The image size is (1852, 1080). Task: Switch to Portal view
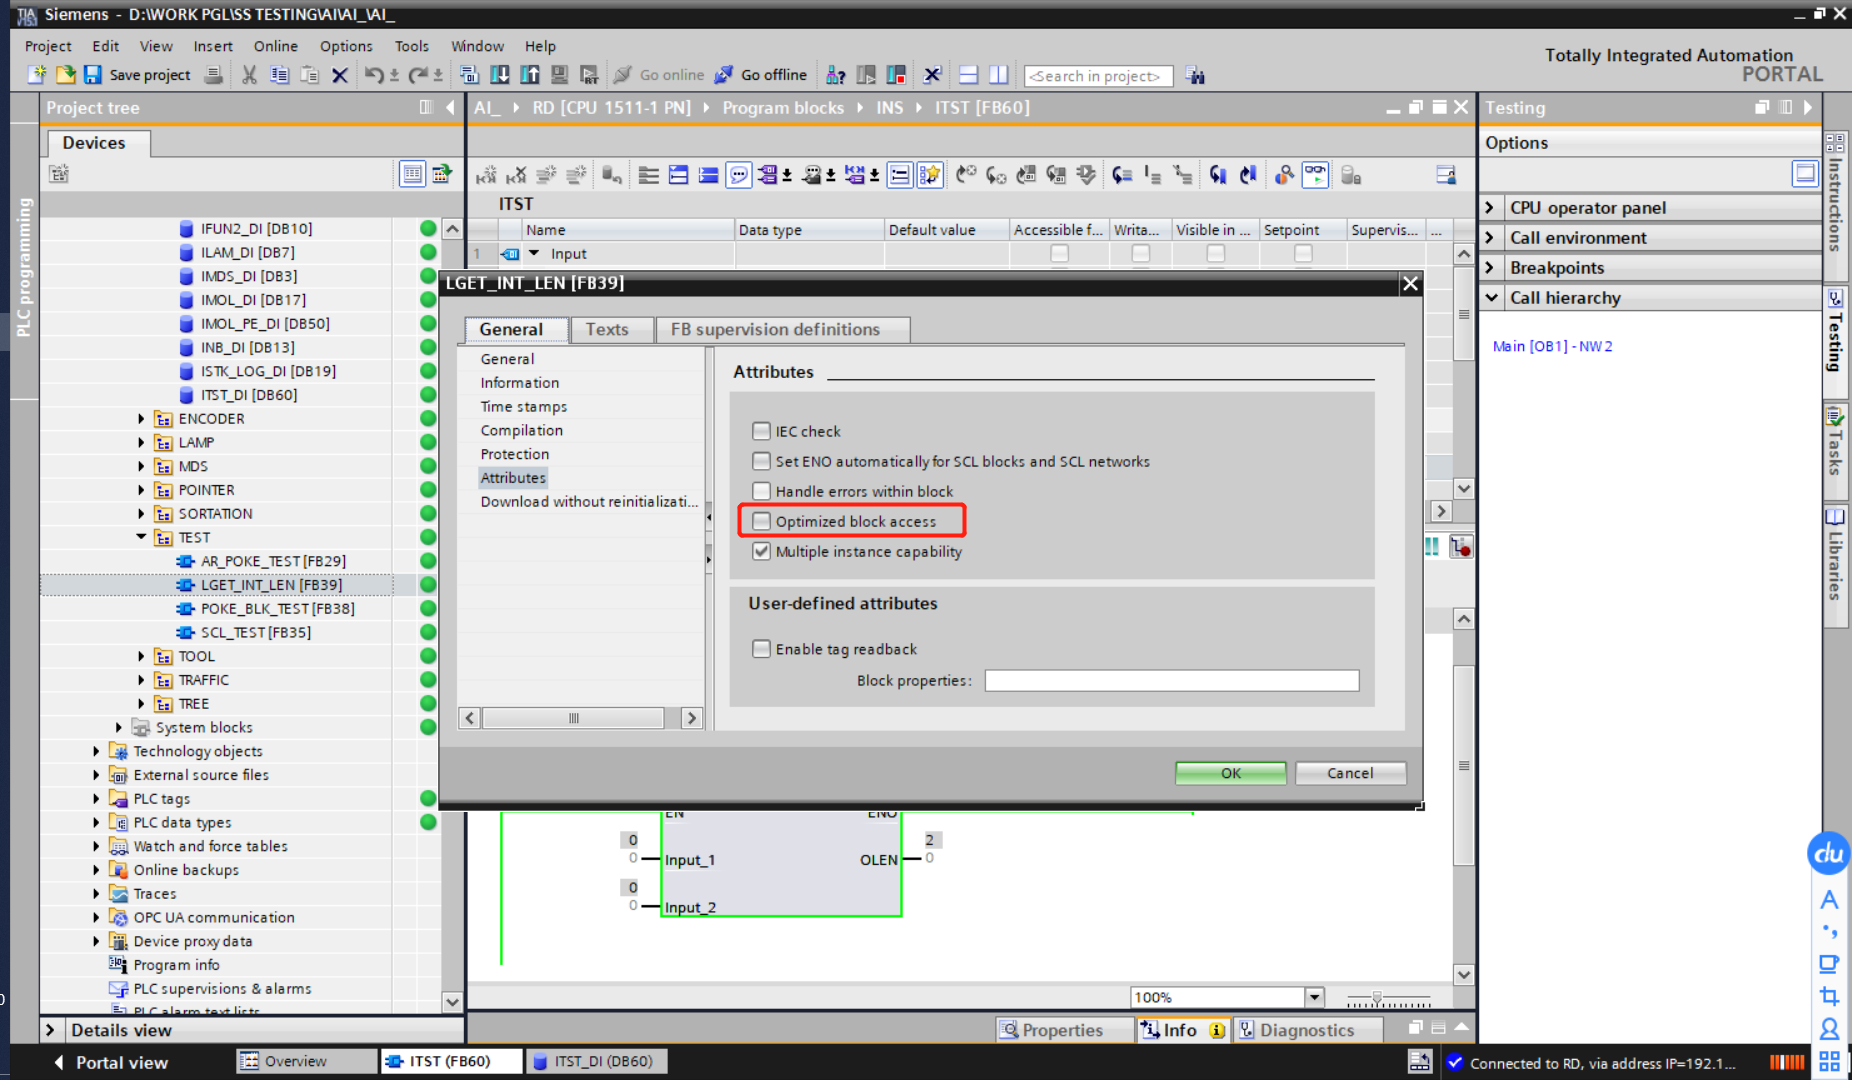tap(111, 1062)
